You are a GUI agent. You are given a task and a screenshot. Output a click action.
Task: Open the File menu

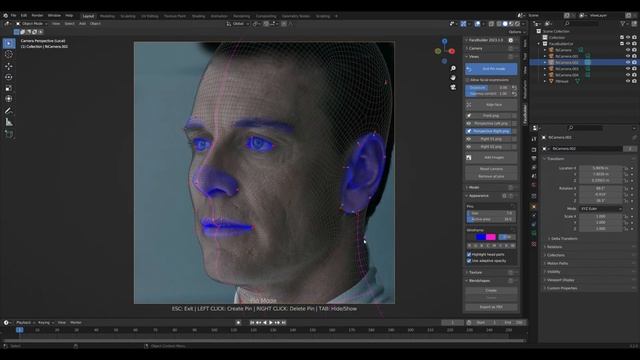point(13,16)
